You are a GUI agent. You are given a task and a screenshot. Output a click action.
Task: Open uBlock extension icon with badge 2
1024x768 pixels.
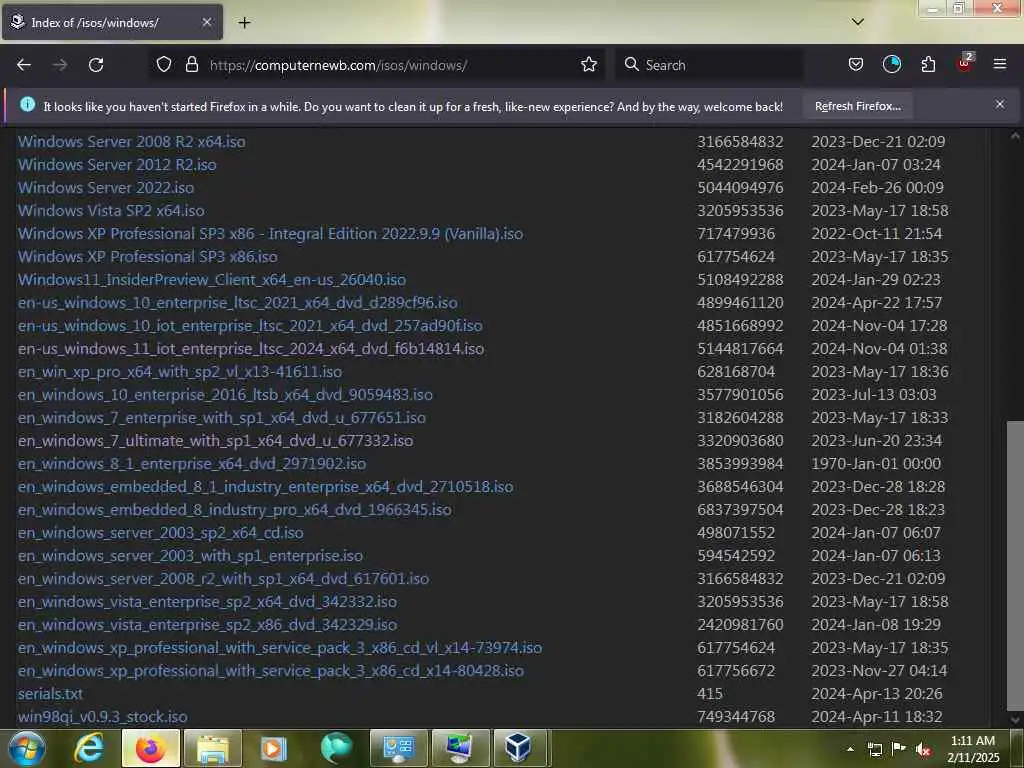(x=965, y=63)
